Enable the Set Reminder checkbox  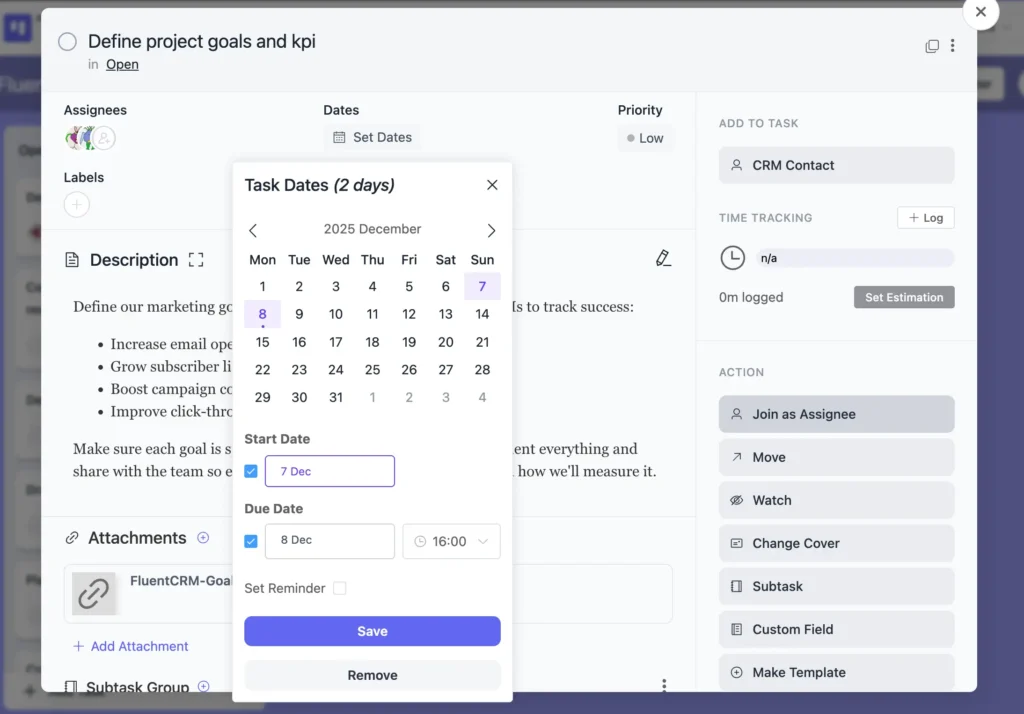click(x=340, y=588)
